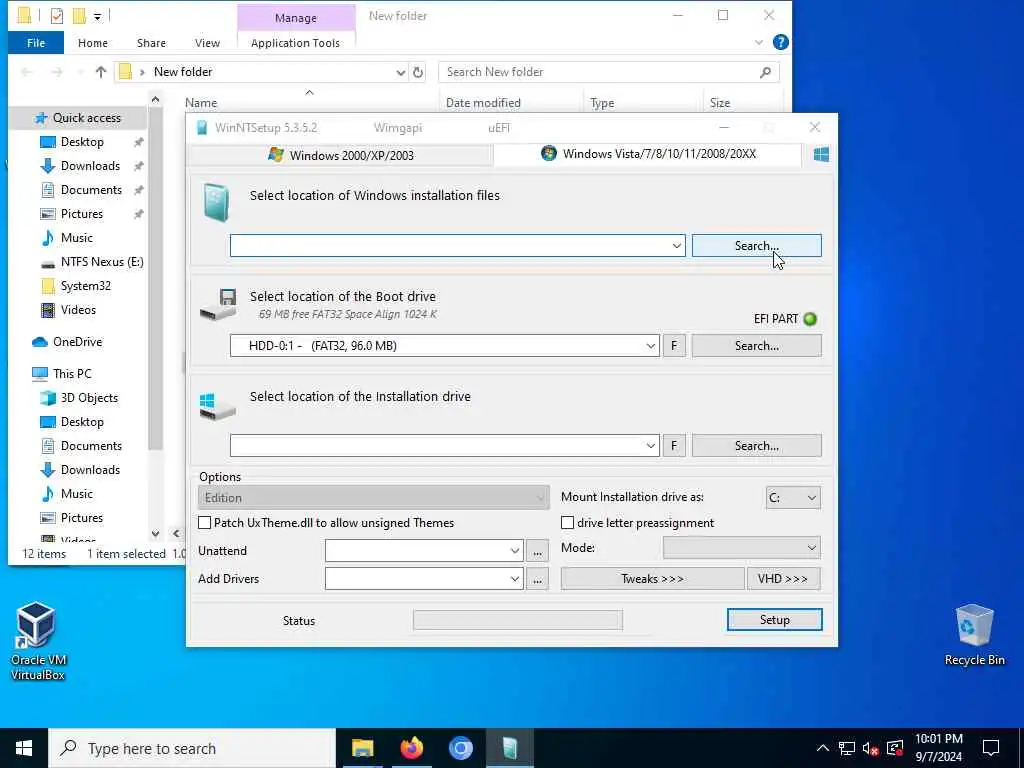Refresh the New folder view
Screen dimensions: 1024x768
(418, 72)
